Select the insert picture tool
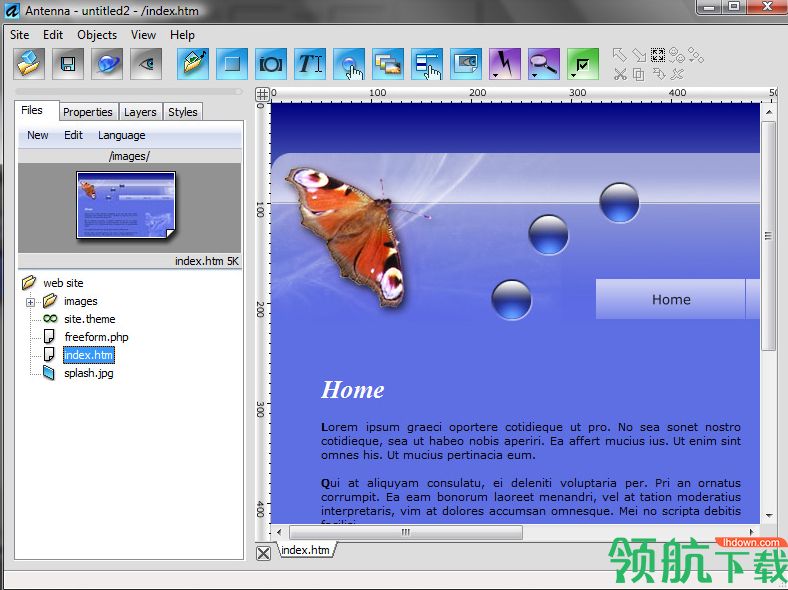Screen dimensions: 788x590 click(x=193, y=64)
